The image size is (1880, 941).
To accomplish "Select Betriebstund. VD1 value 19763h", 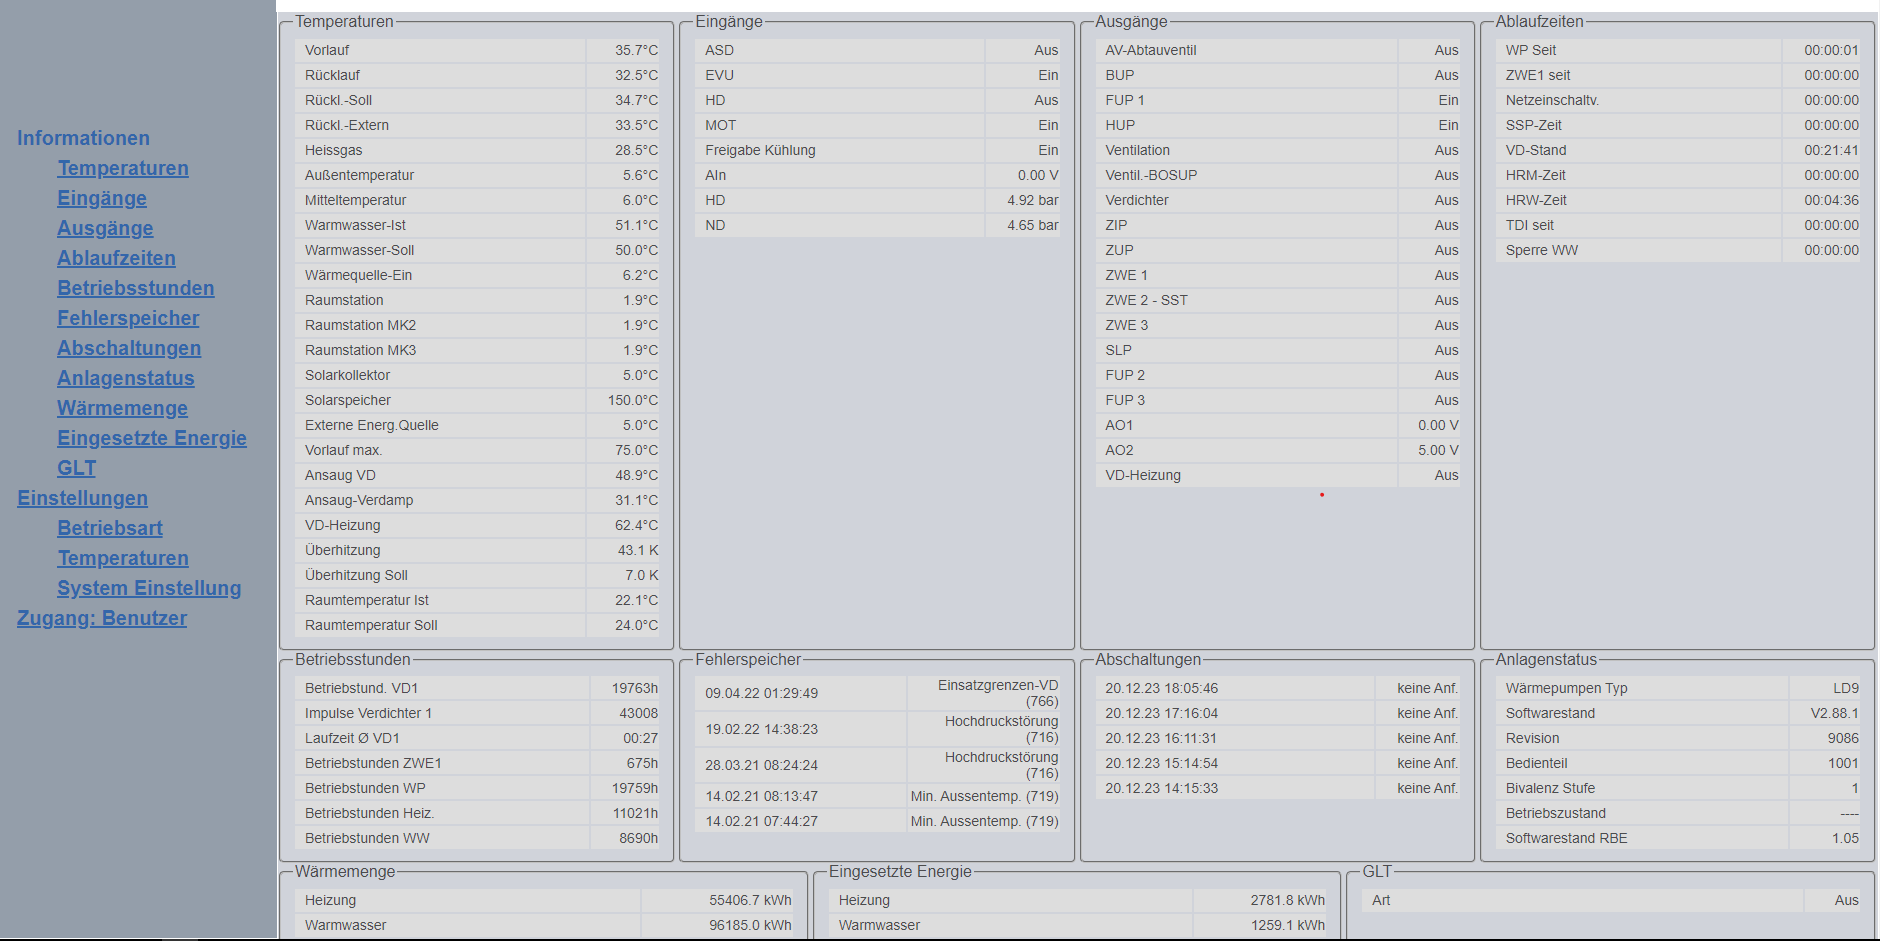I will [x=635, y=688].
